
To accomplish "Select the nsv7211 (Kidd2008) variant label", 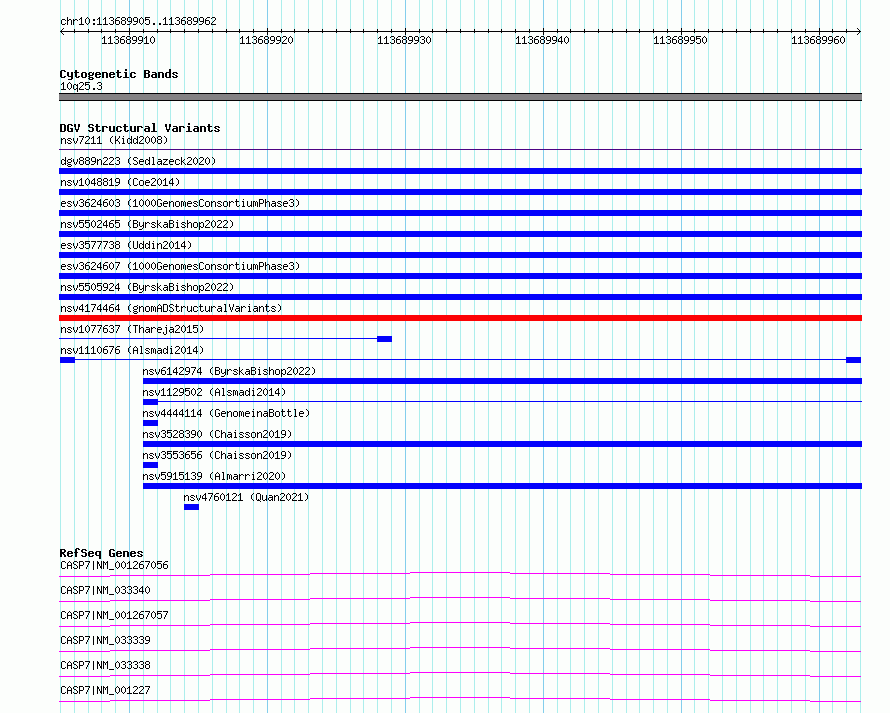I will tap(114, 141).
